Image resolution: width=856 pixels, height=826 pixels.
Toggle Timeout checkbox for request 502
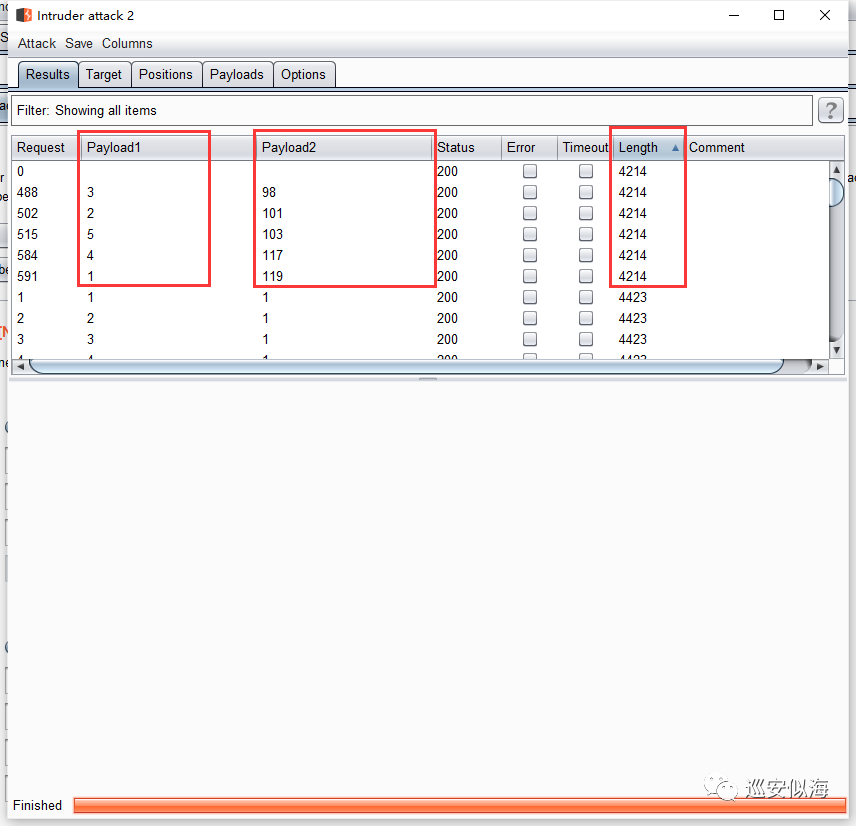tap(586, 213)
